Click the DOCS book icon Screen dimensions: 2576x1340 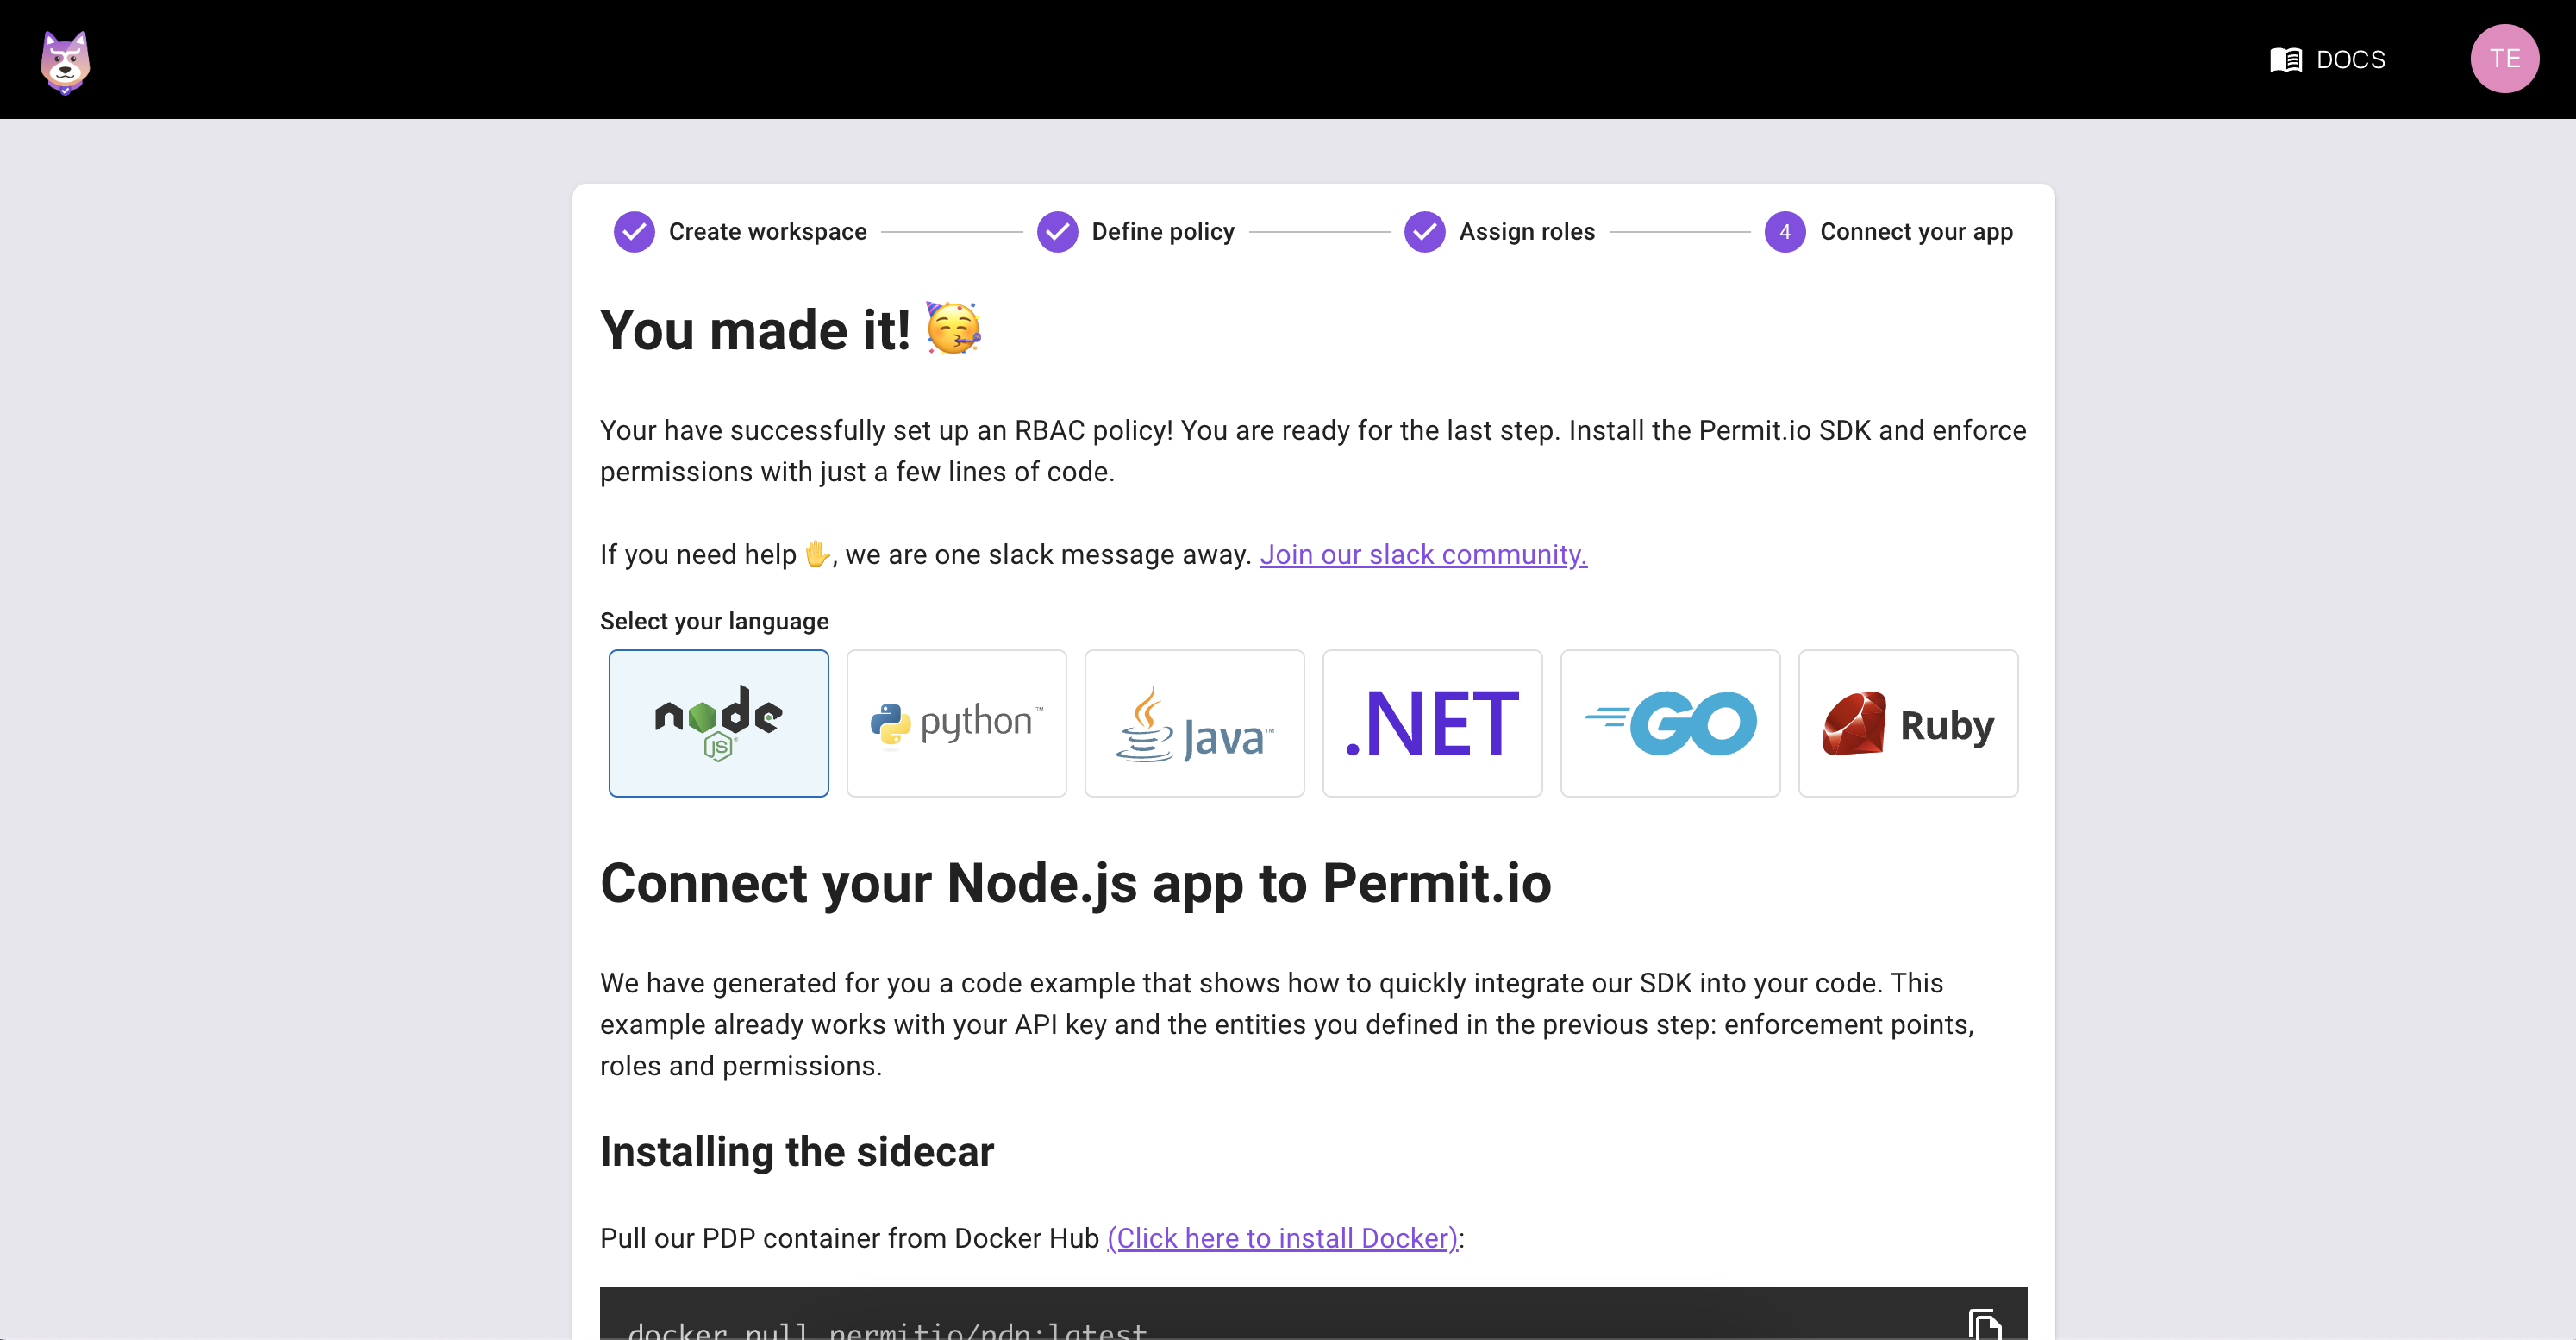(2283, 58)
